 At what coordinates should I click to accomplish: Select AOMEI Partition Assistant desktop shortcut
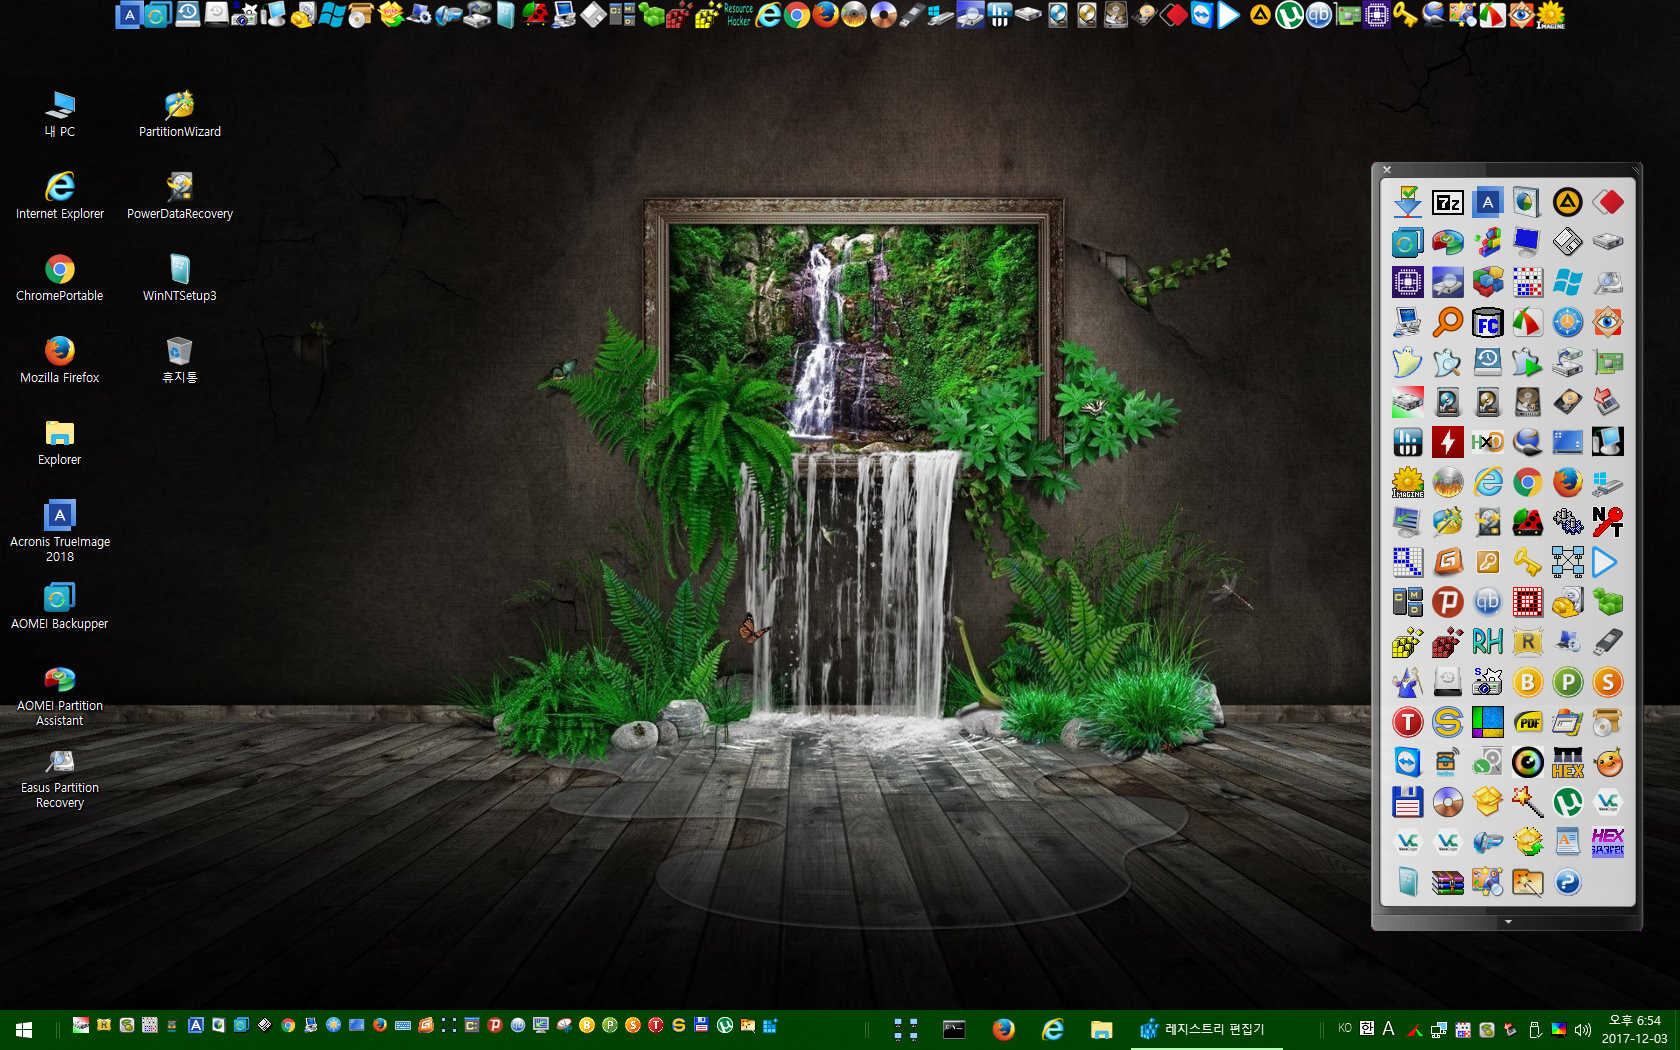[60, 695]
